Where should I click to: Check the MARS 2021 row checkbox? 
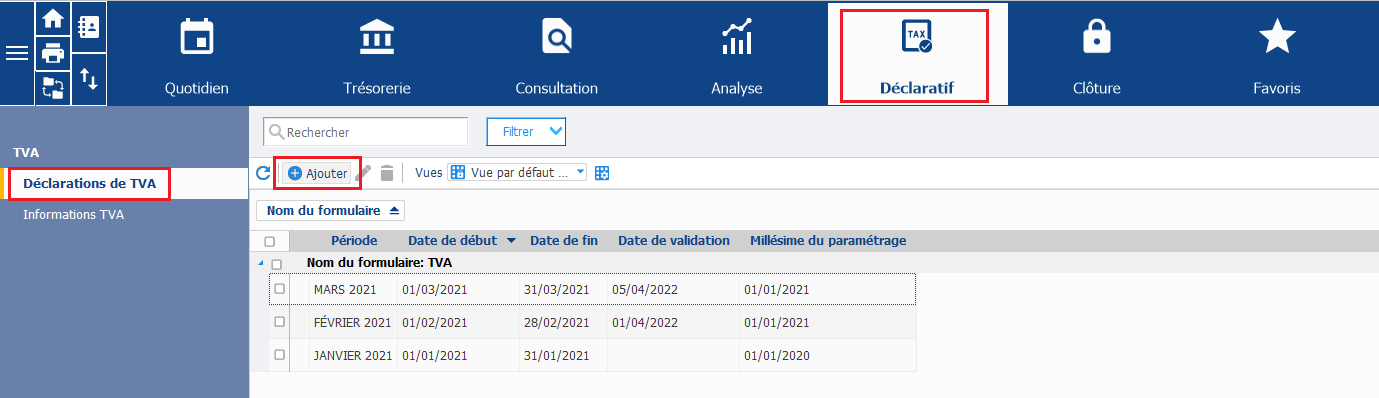(x=279, y=289)
